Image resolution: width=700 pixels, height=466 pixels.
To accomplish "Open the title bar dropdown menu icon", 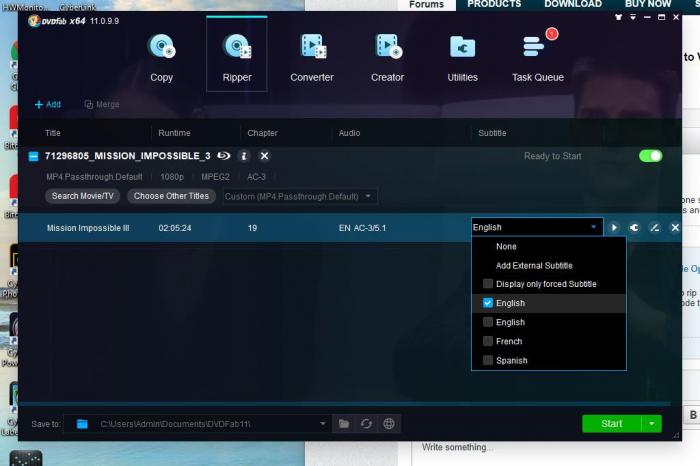I will point(633,17).
